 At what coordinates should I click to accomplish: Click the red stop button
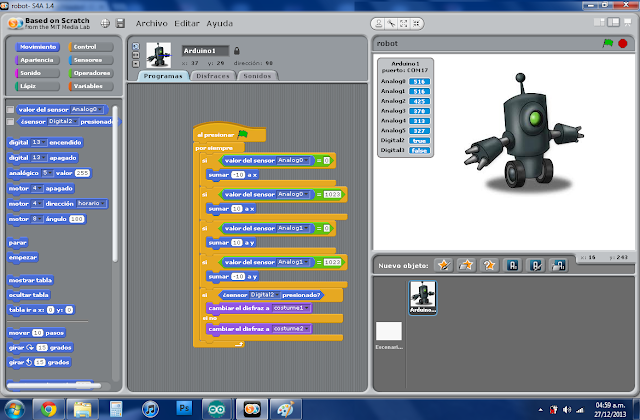622,43
